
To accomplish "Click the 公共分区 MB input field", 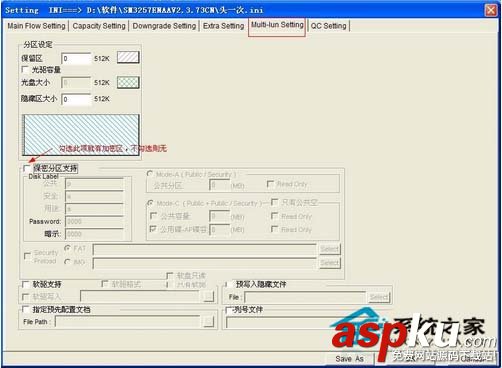I will (x=220, y=185).
